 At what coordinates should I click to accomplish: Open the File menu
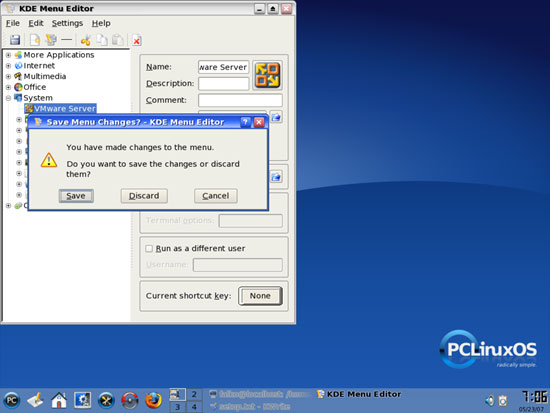pyautogui.click(x=13, y=23)
